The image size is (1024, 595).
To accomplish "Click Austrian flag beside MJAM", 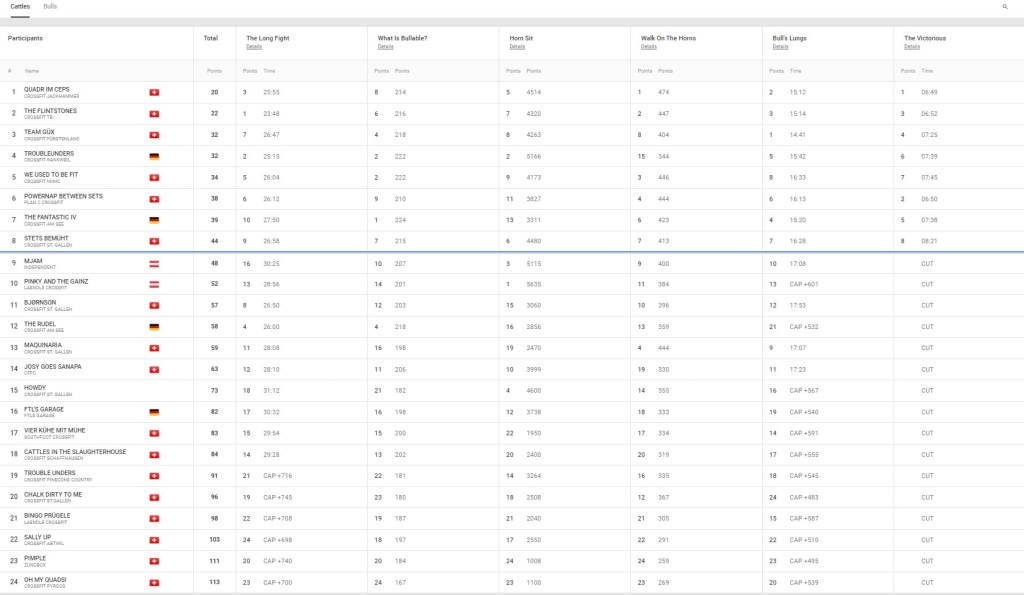I will 154,263.
